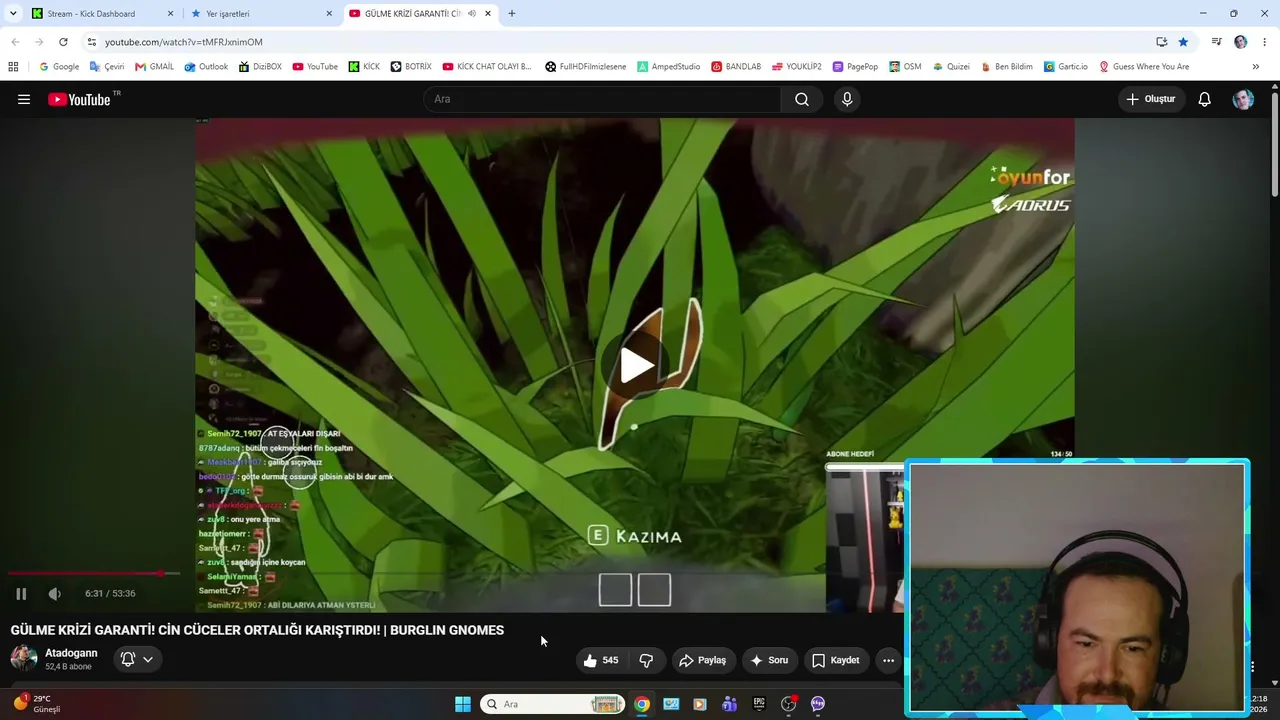Image resolution: width=1280 pixels, height=720 pixels.
Task: Open the AmpedStudio bookmark
Action: 668,67
